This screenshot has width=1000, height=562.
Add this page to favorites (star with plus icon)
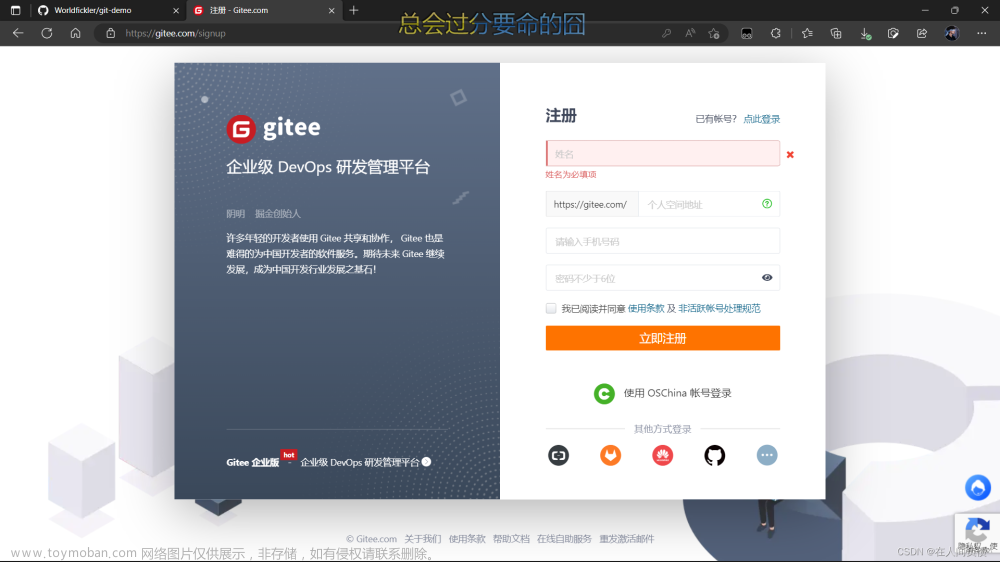[x=714, y=33]
